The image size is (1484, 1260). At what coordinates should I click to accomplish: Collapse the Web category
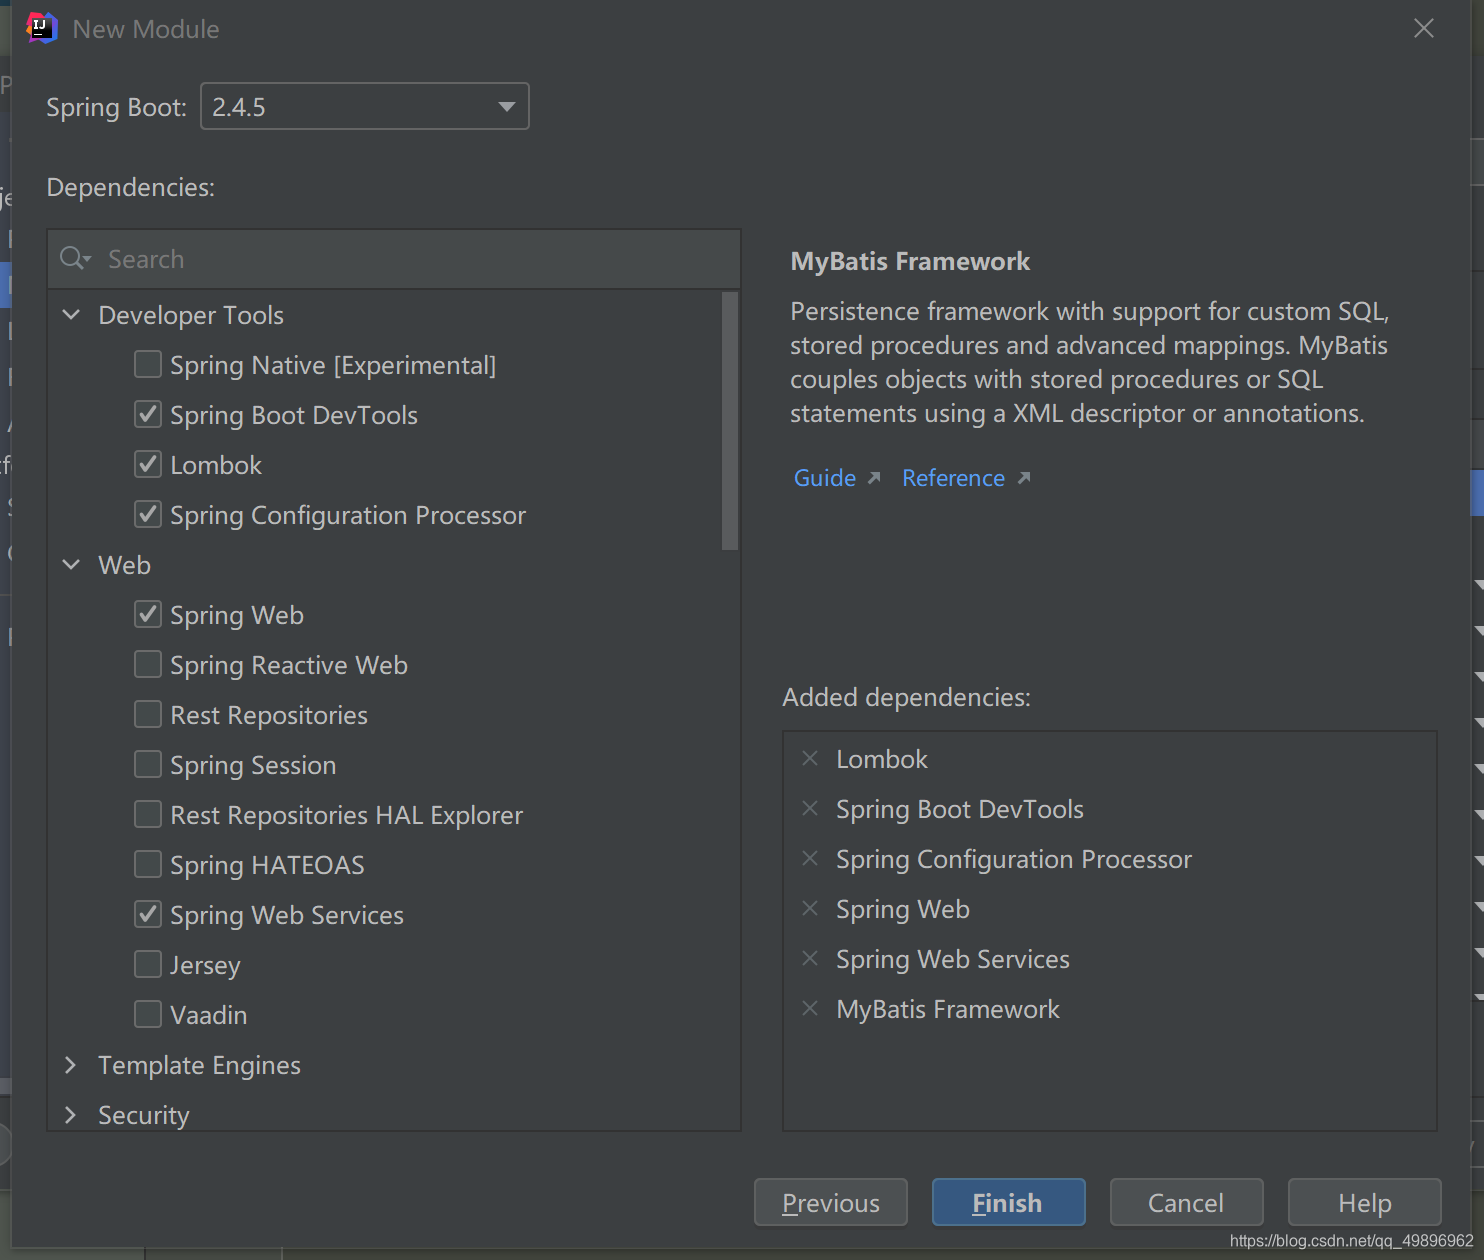coord(71,565)
